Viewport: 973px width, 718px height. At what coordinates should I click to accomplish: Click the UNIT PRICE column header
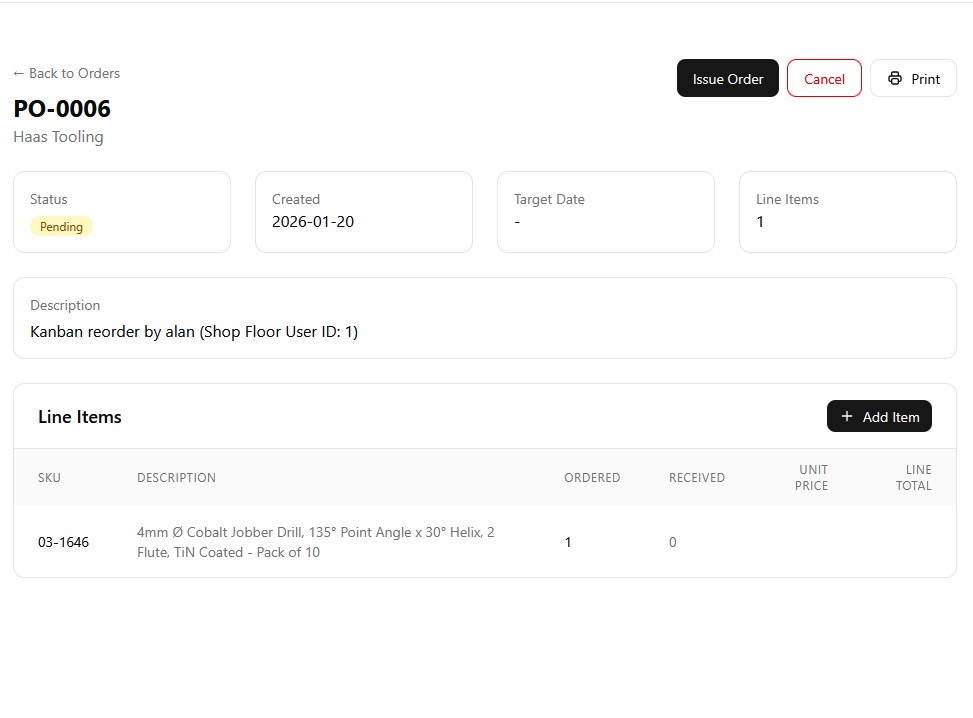(812, 477)
